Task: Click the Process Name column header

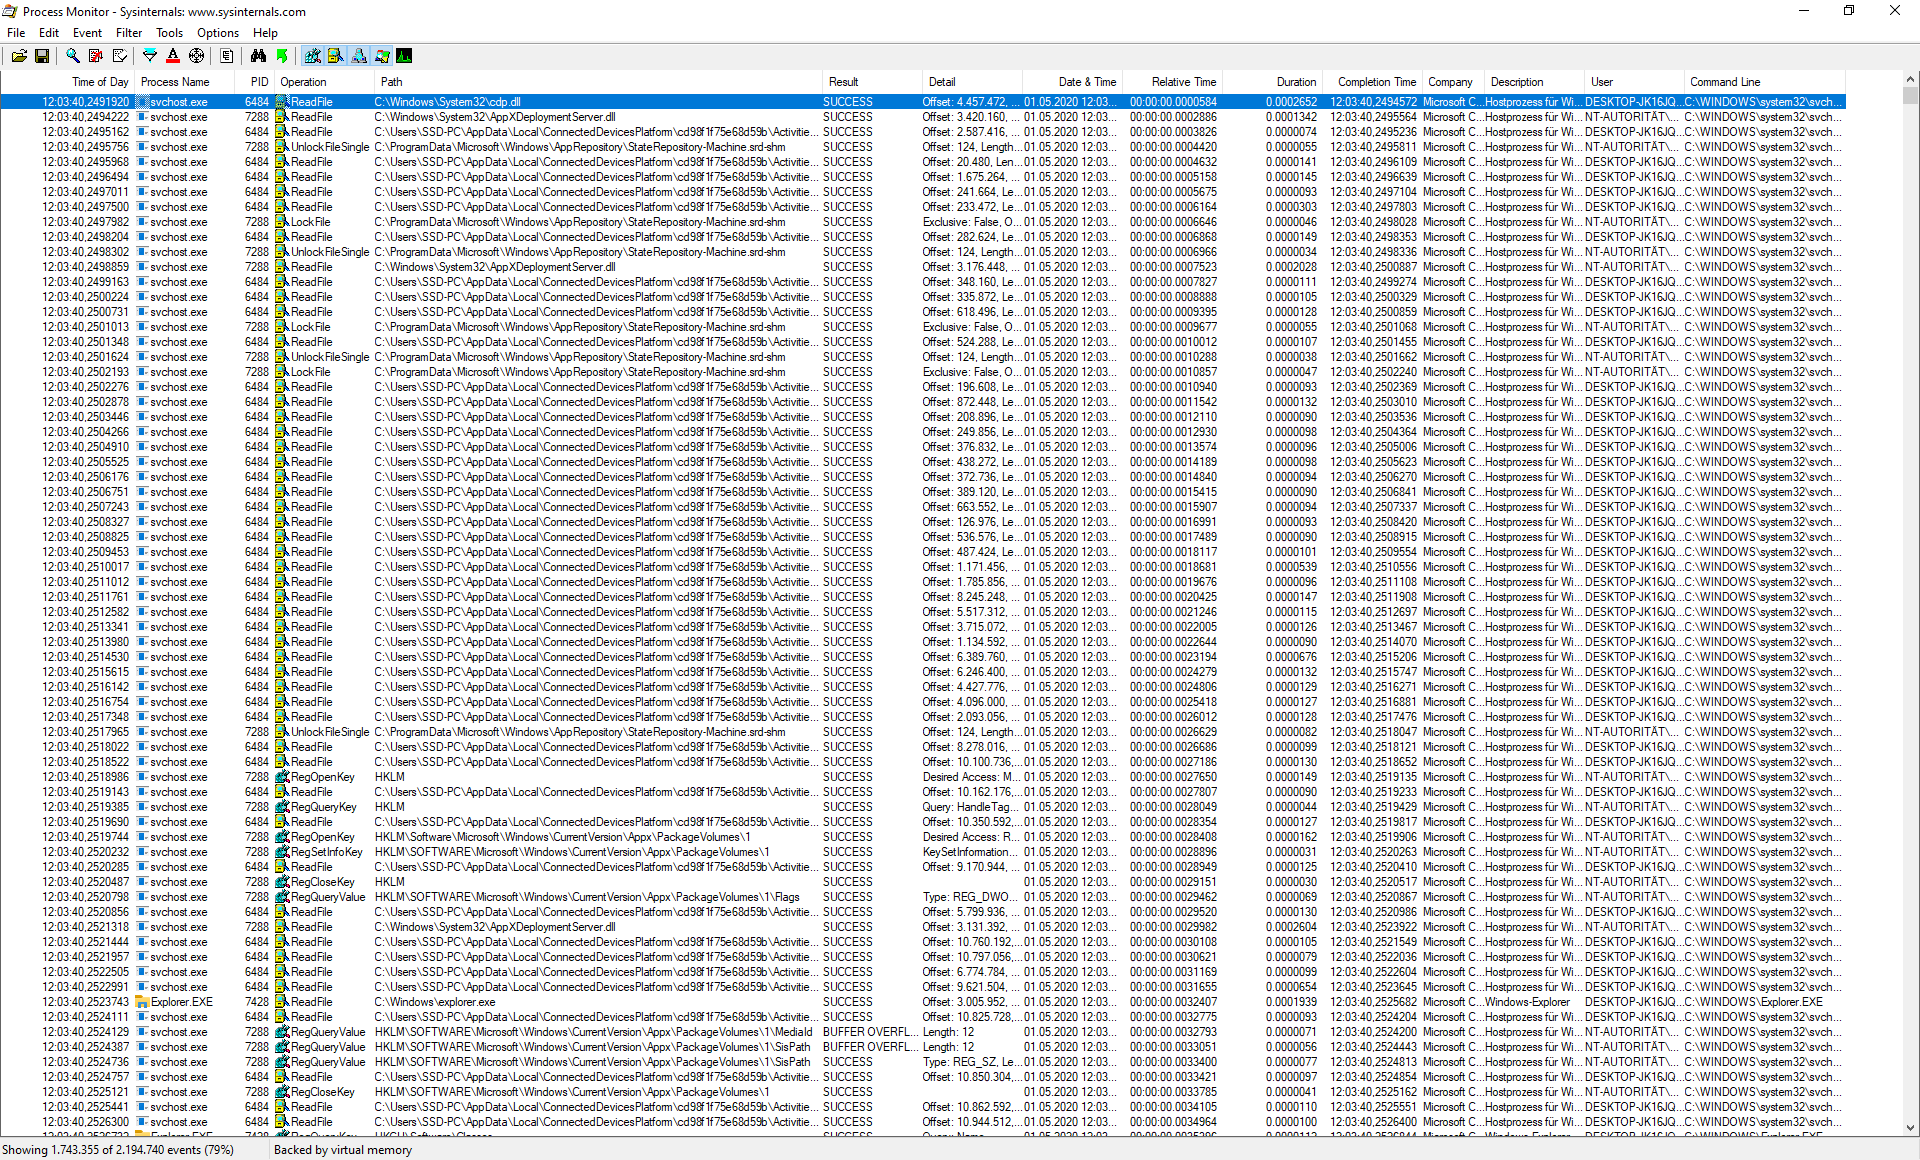Action: 175,82
